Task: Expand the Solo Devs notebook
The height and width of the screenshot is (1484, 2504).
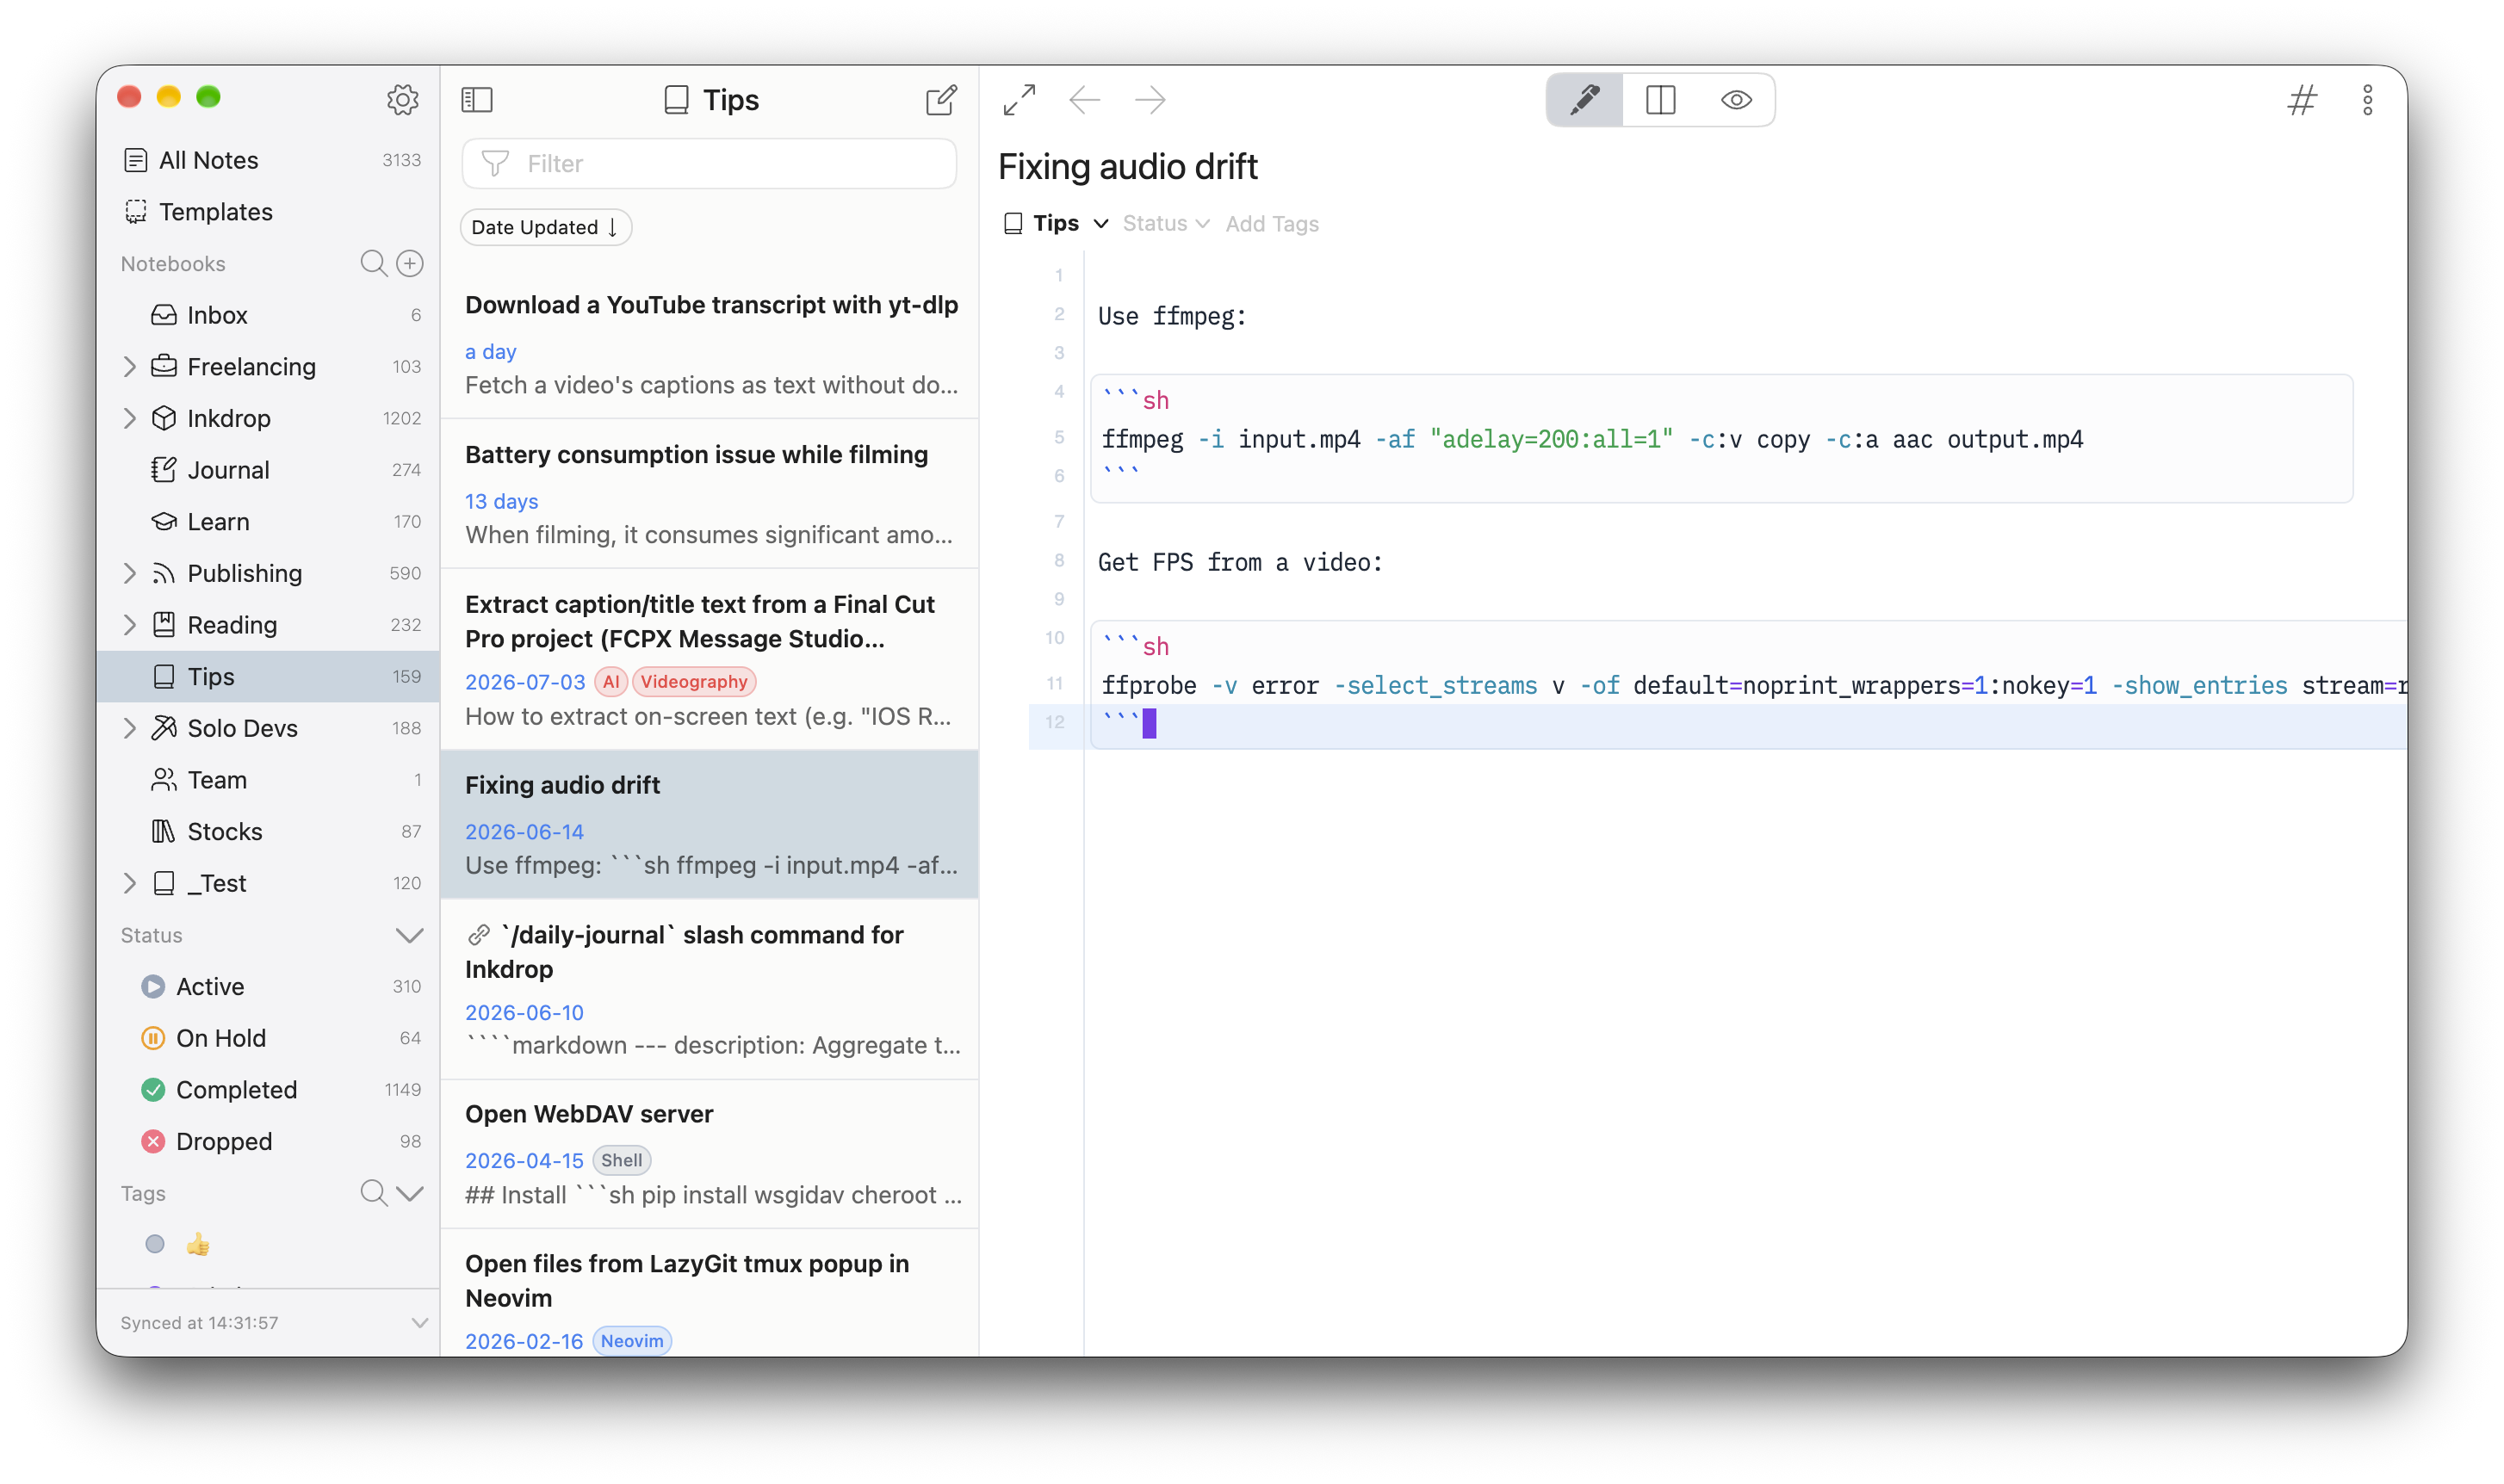Action: (x=129, y=728)
